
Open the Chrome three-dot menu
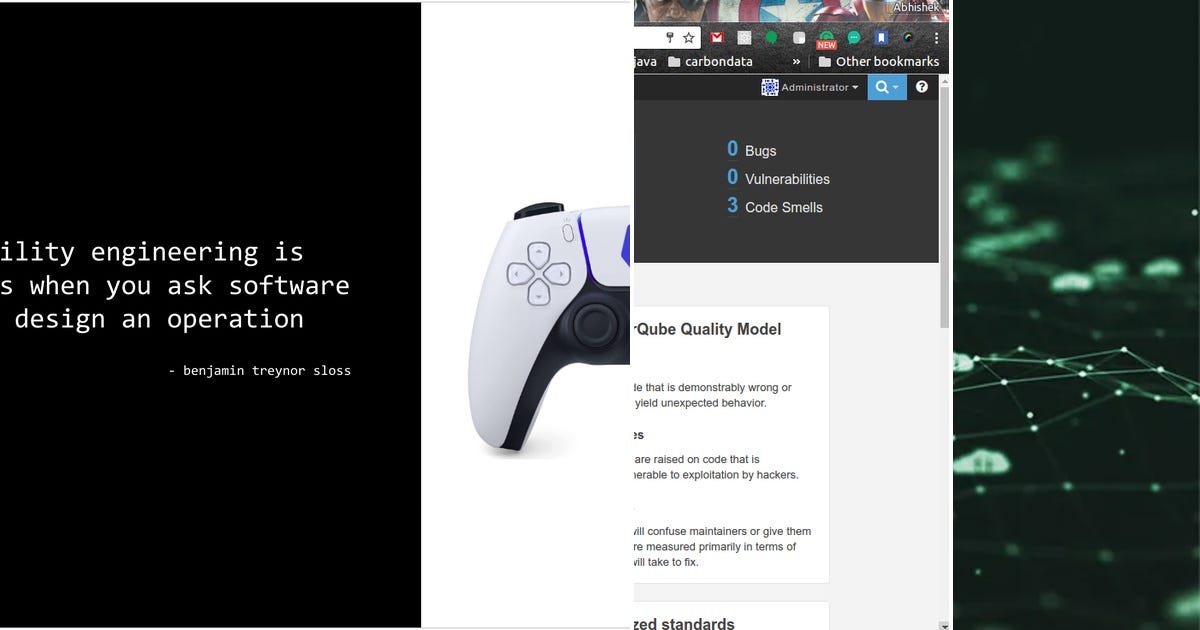pos(935,36)
